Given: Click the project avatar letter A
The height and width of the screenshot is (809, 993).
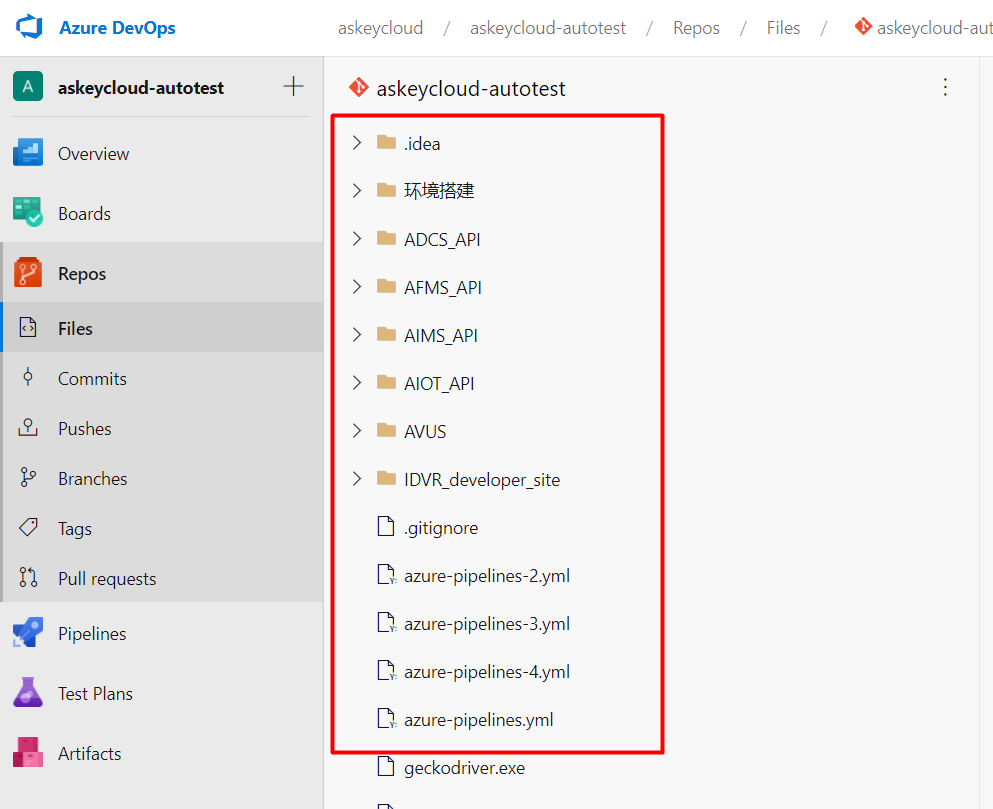Looking at the screenshot, I should click(28, 86).
